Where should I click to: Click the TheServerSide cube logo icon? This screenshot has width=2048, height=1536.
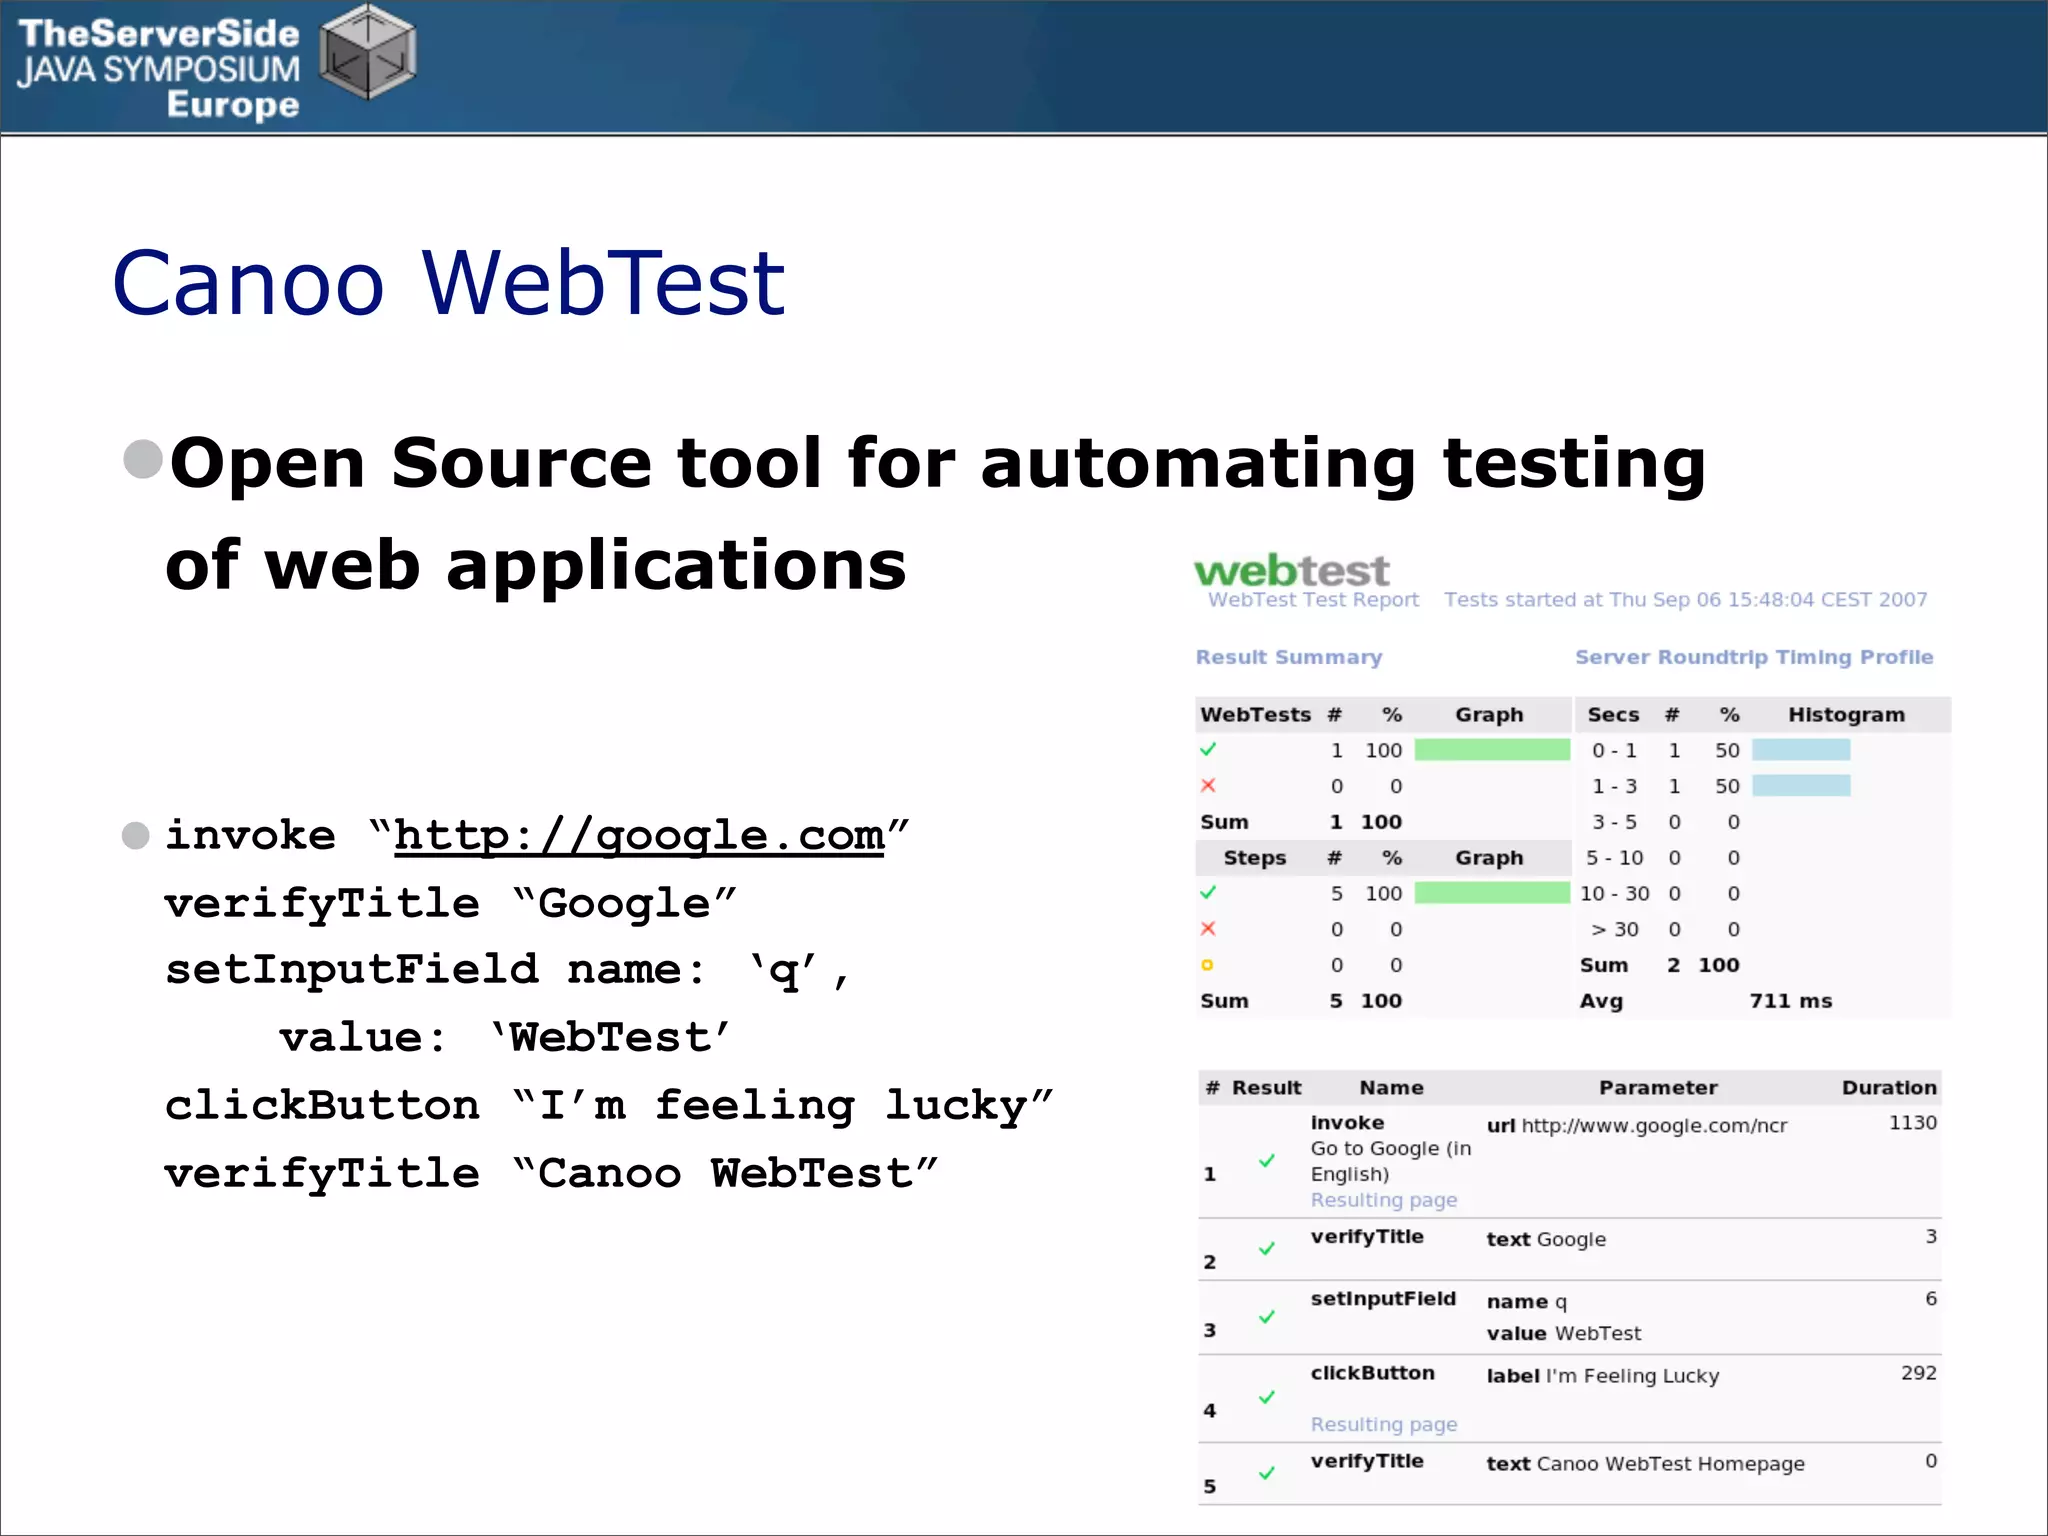368,52
